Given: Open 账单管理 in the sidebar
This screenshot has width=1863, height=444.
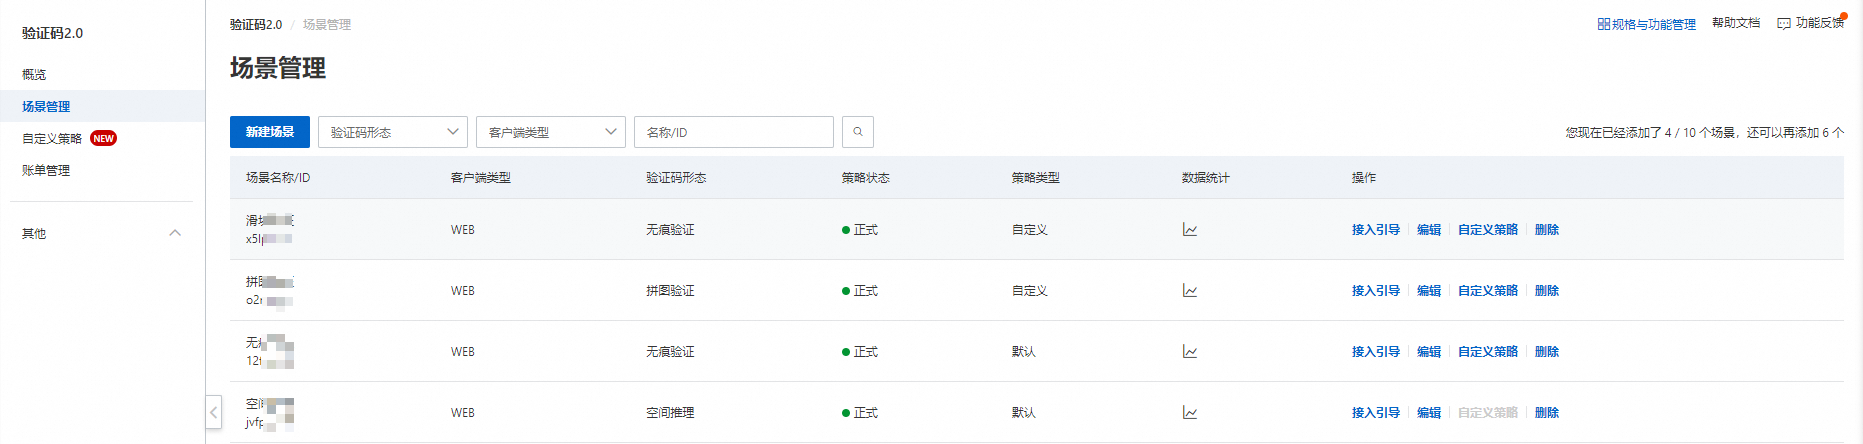Looking at the screenshot, I should (46, 171).
